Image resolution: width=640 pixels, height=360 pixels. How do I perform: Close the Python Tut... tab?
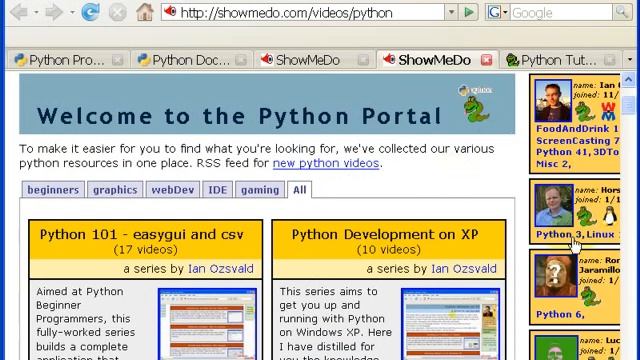[x=609, y=60]
